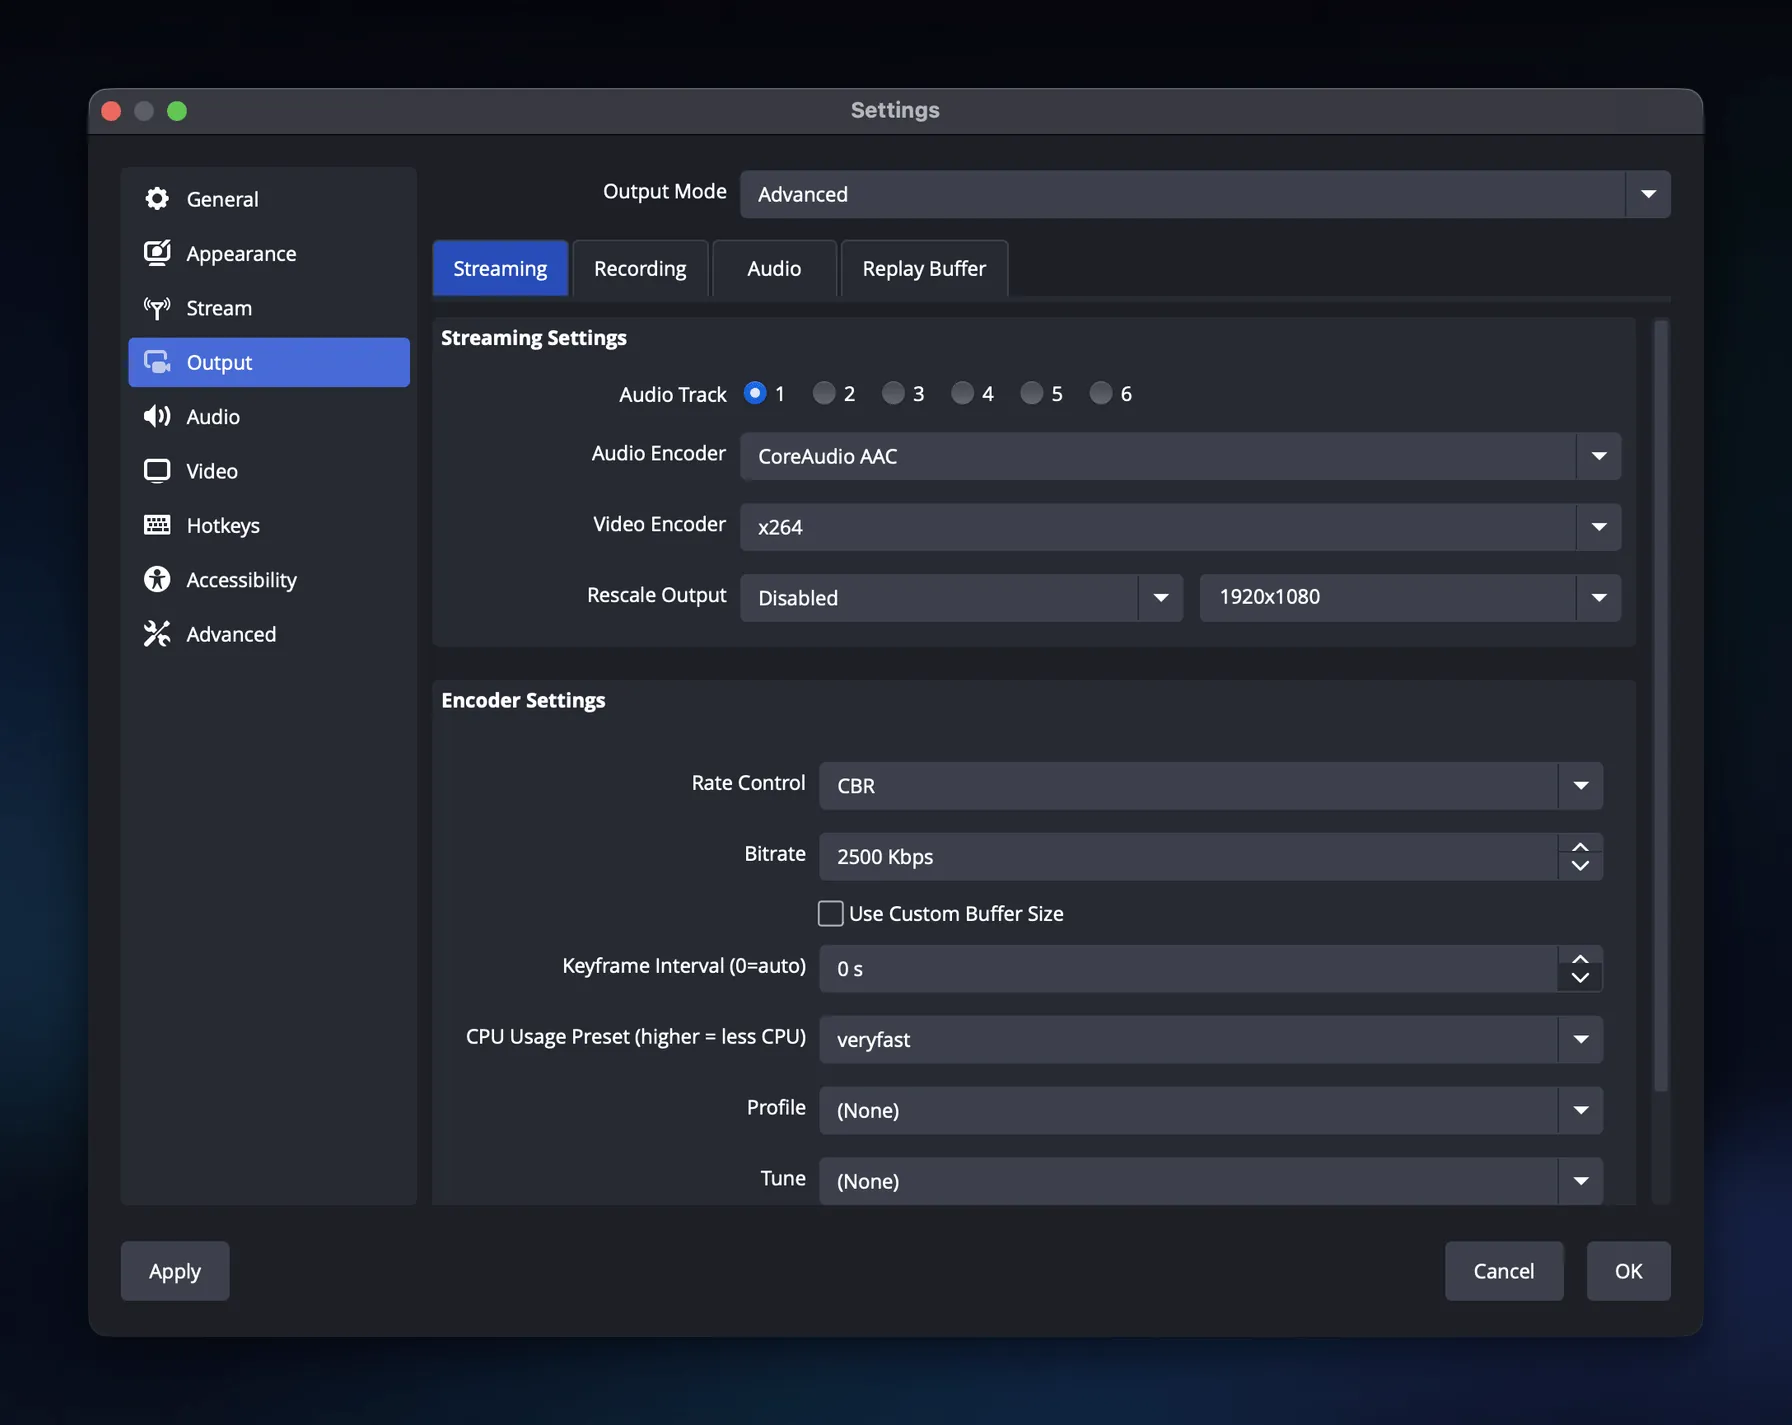Screen dimensions: 1792x1425
Task: Click the Accessibility icon
Action: pyautogui.click(x=157, y=579)
